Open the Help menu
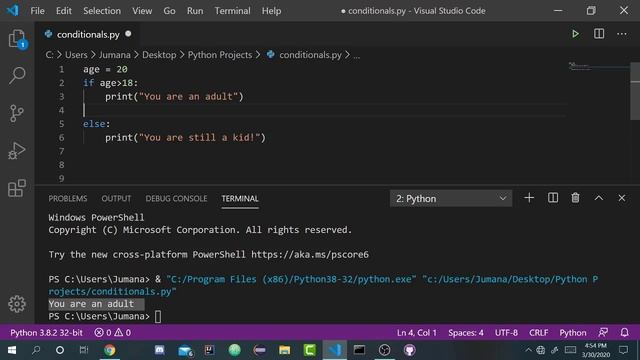The height and width of the screenshot is (360, 640). [x=271, y=11]
